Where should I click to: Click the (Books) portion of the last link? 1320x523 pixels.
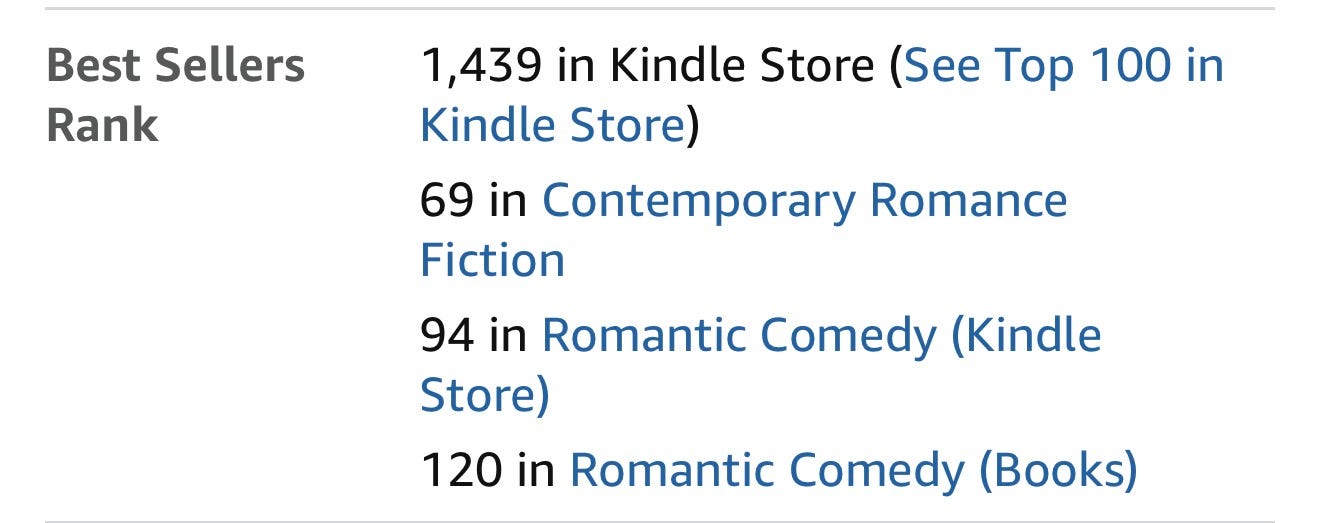pos(1057,470)
